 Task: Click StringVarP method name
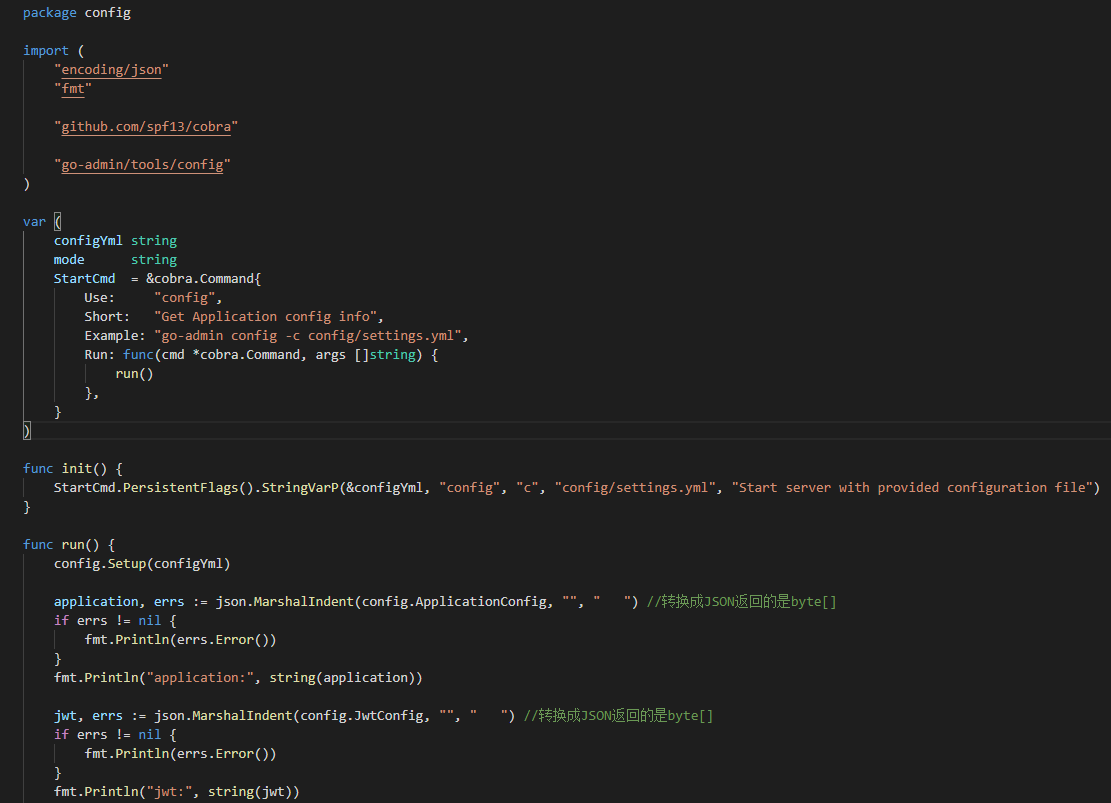pos(300,488)
